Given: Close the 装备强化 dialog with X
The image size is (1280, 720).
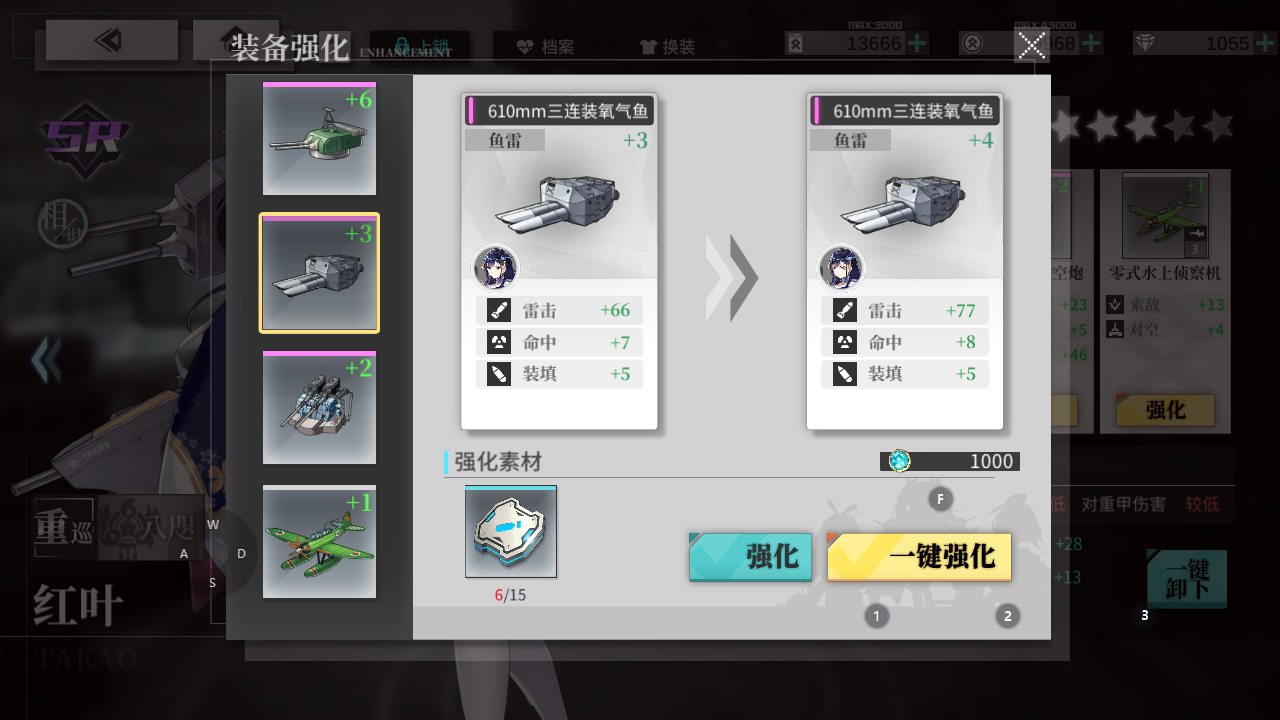Looking at the screenshot, I should [x=1031, y=45].
